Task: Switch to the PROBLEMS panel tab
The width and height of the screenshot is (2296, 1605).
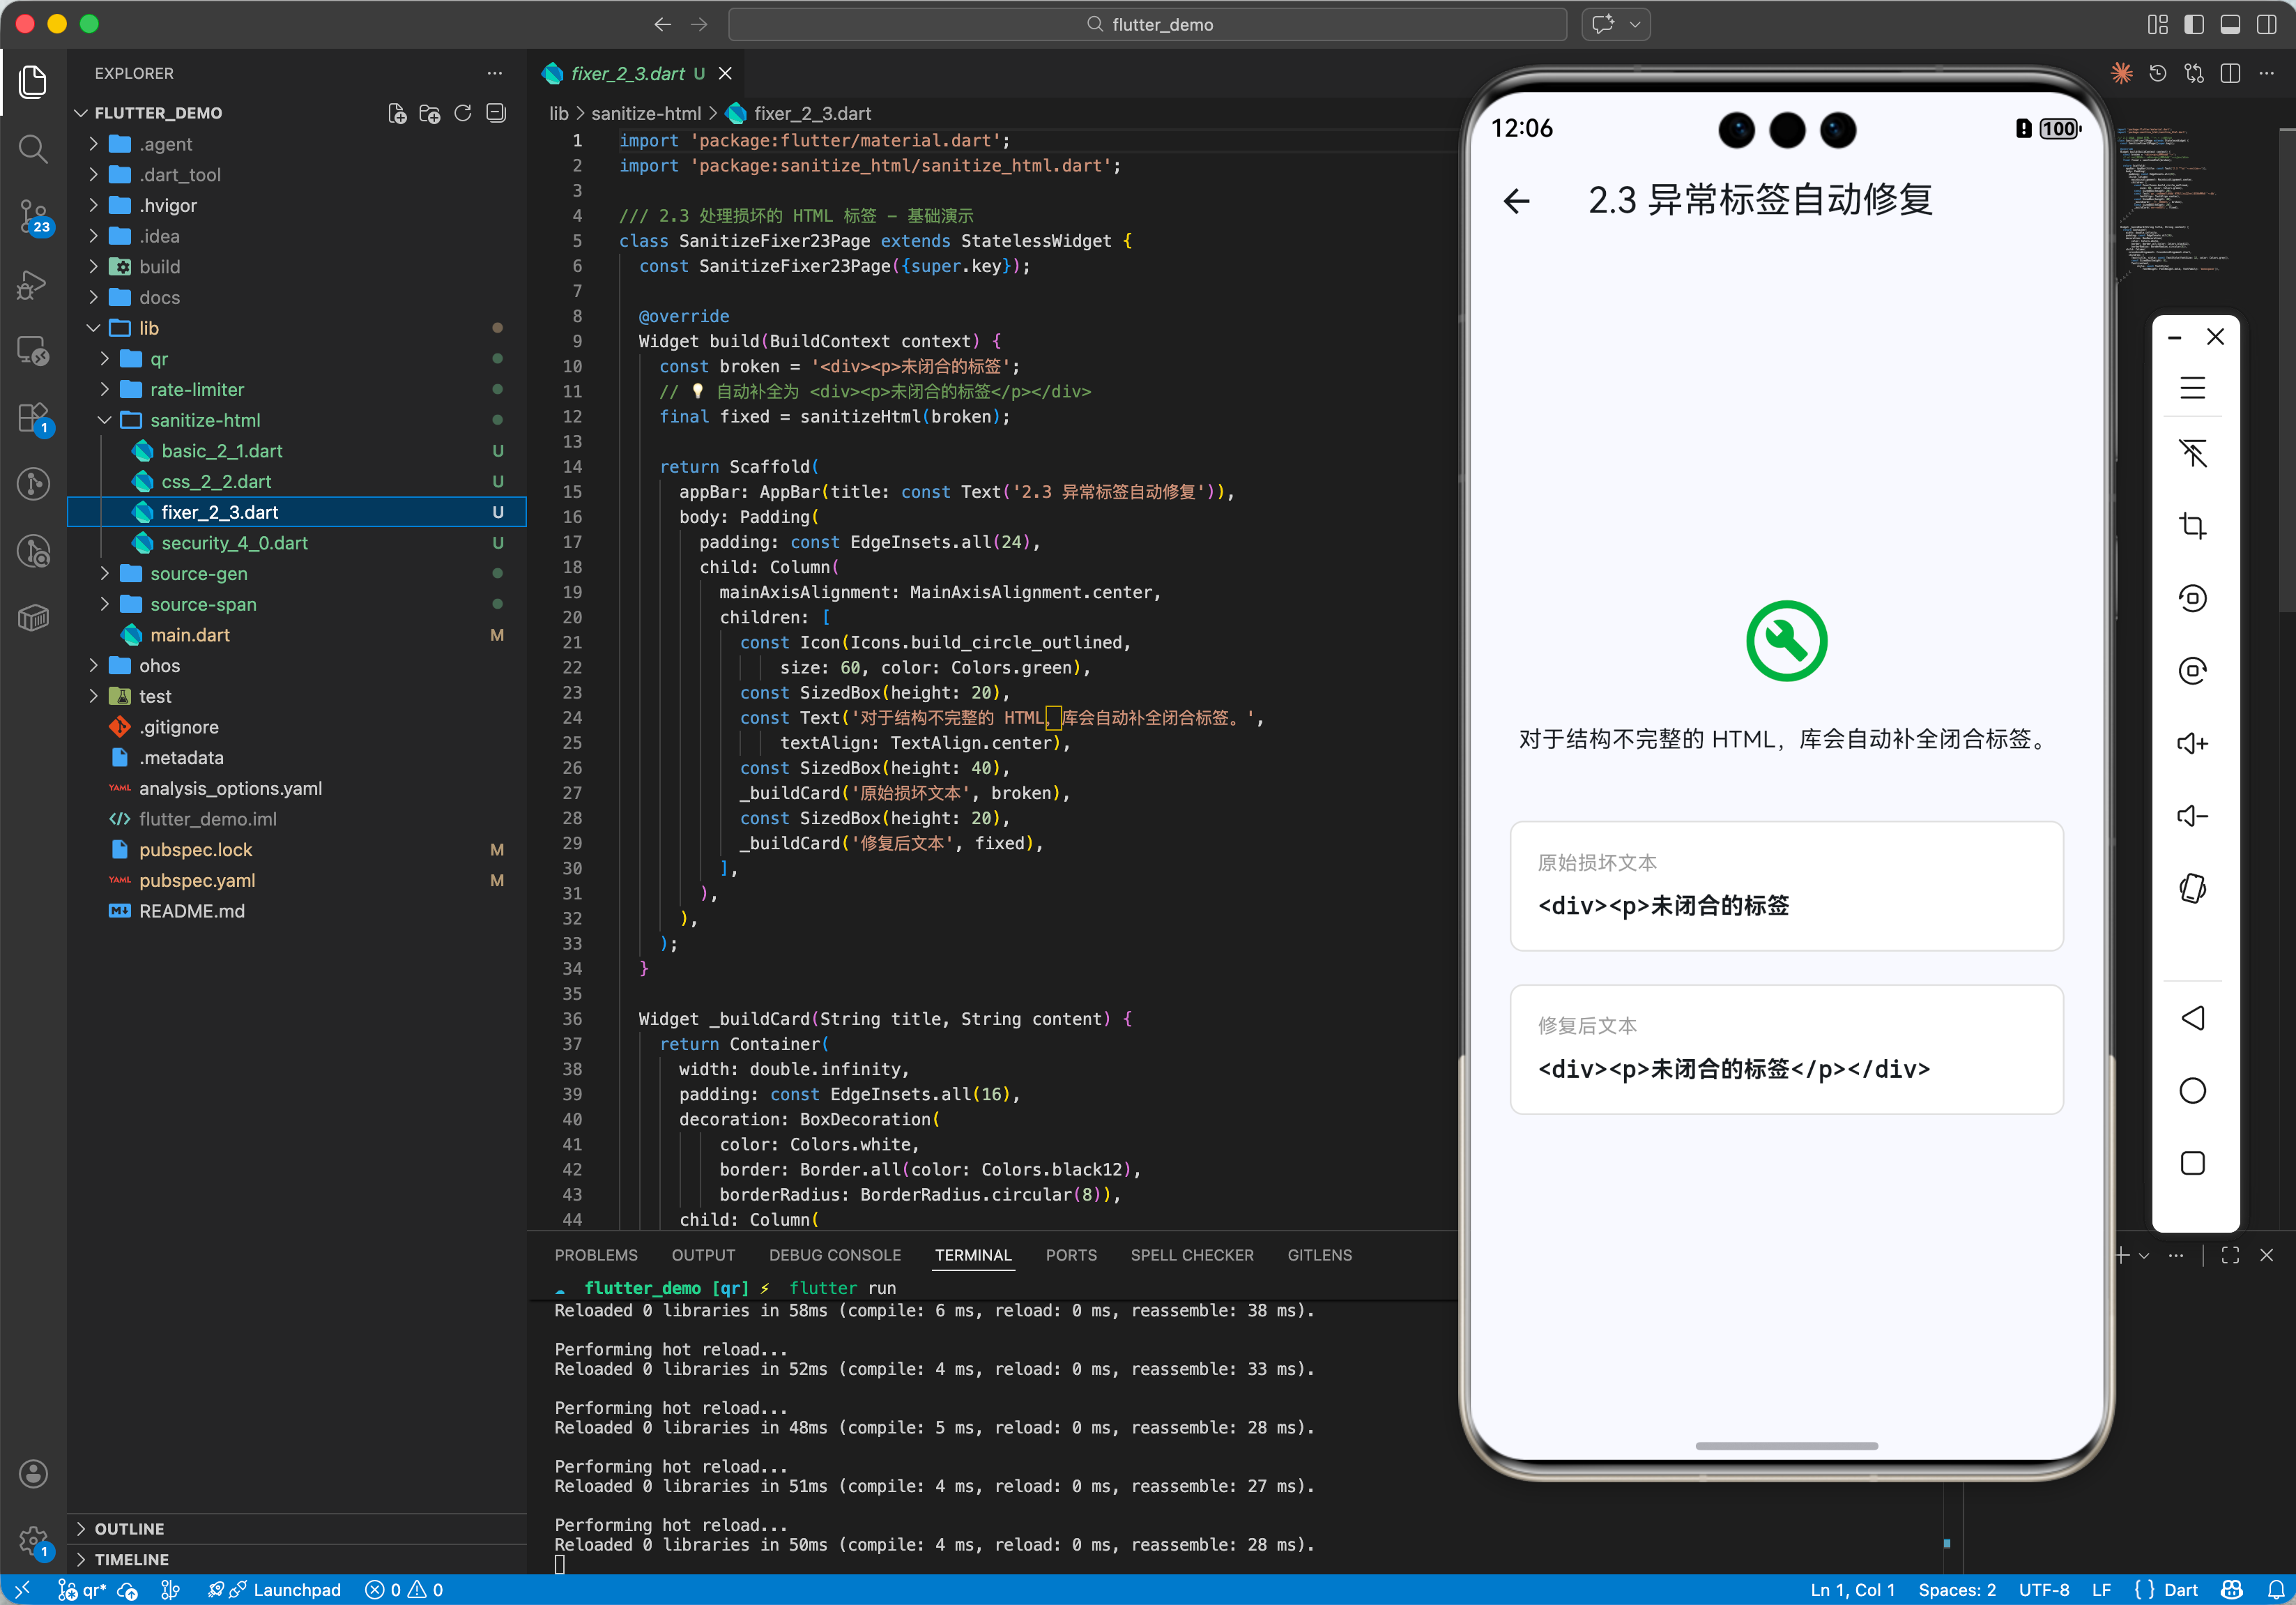Action: tap(596, 1255)
